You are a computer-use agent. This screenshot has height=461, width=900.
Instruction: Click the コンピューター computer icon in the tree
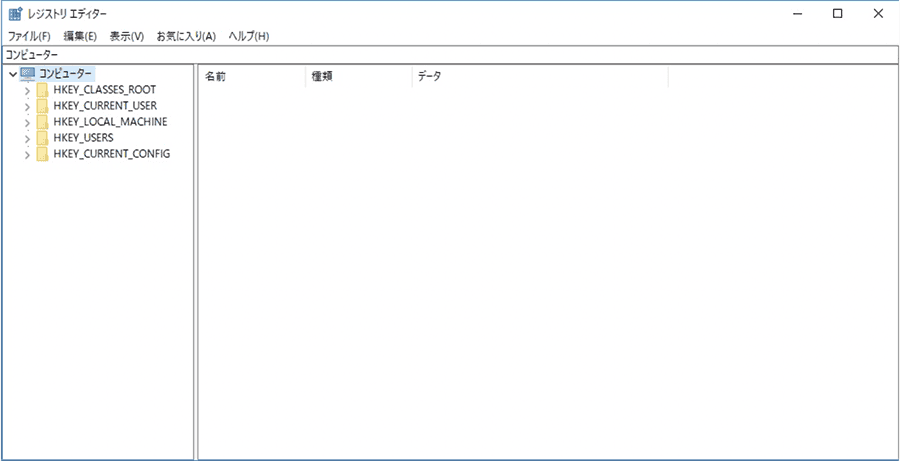(28, 73)
